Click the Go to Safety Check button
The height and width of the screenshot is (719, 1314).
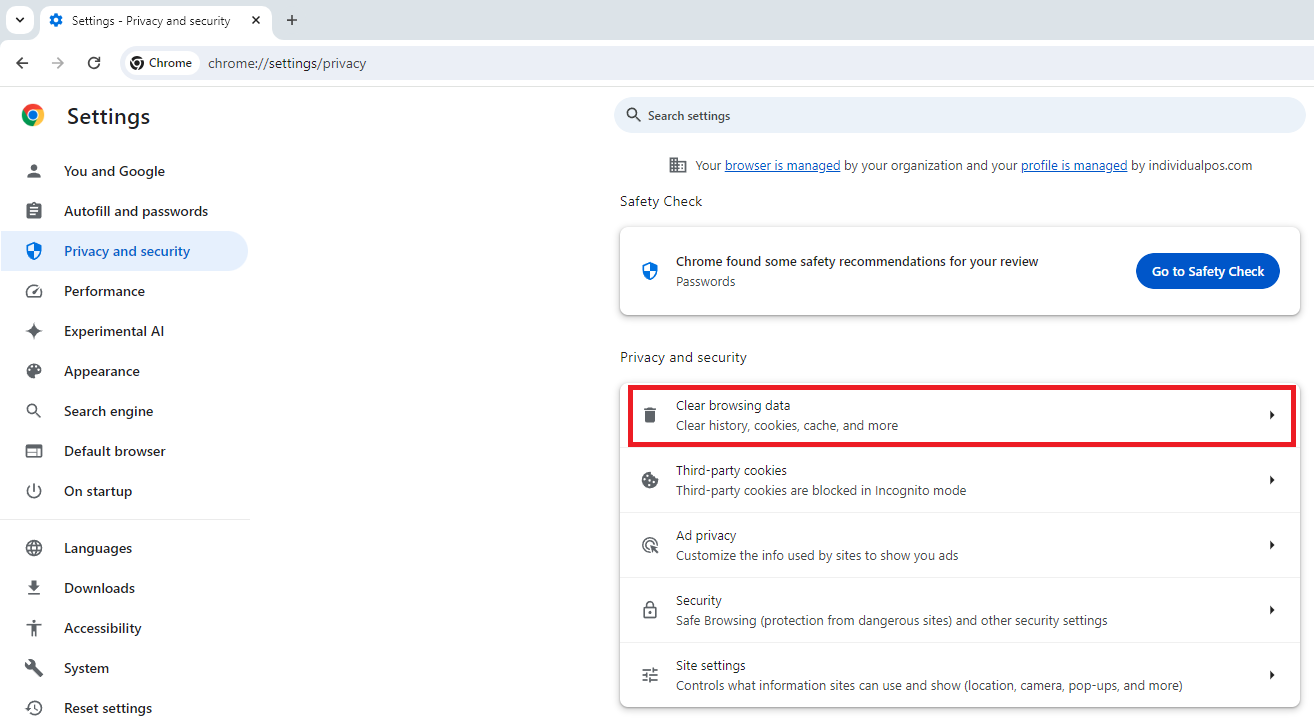pyautogui.click(x=1207, y=271)
